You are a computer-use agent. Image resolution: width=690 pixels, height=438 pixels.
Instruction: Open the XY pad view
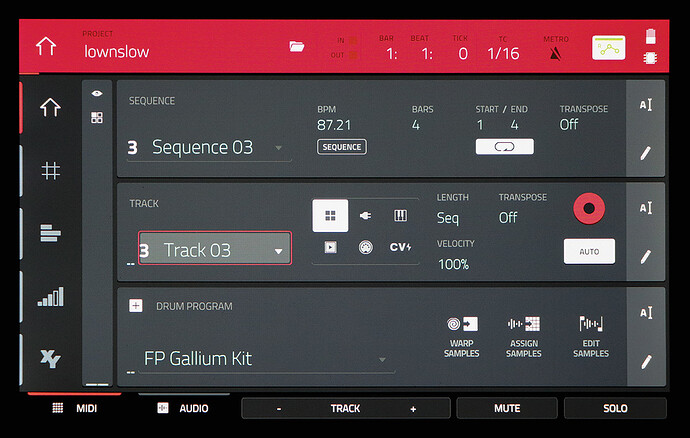[50, 358]
